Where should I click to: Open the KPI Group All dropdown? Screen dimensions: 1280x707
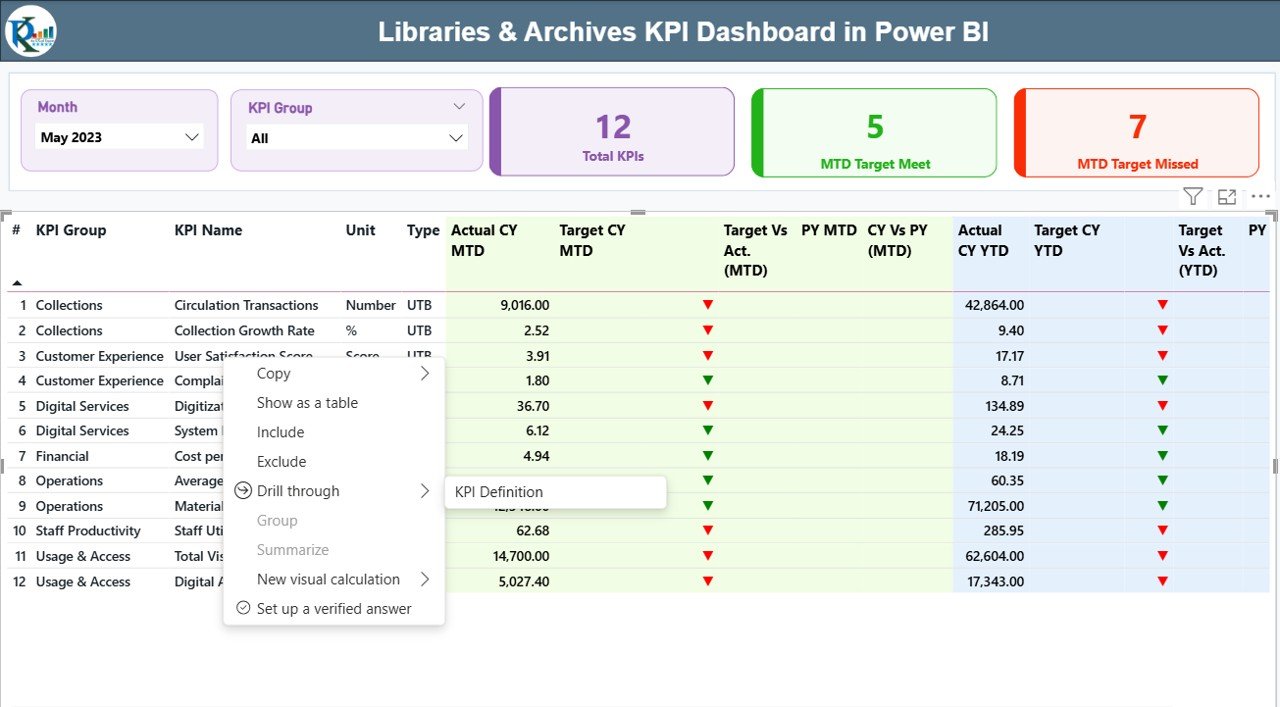coord(356,138)
